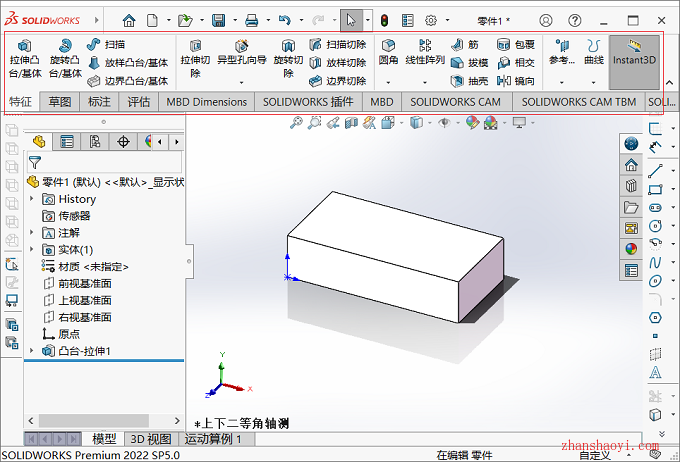Screen dimensions: 680x462
Task: Open the 运动算例 1 bottom tab
Action: (x=213, y=439)
